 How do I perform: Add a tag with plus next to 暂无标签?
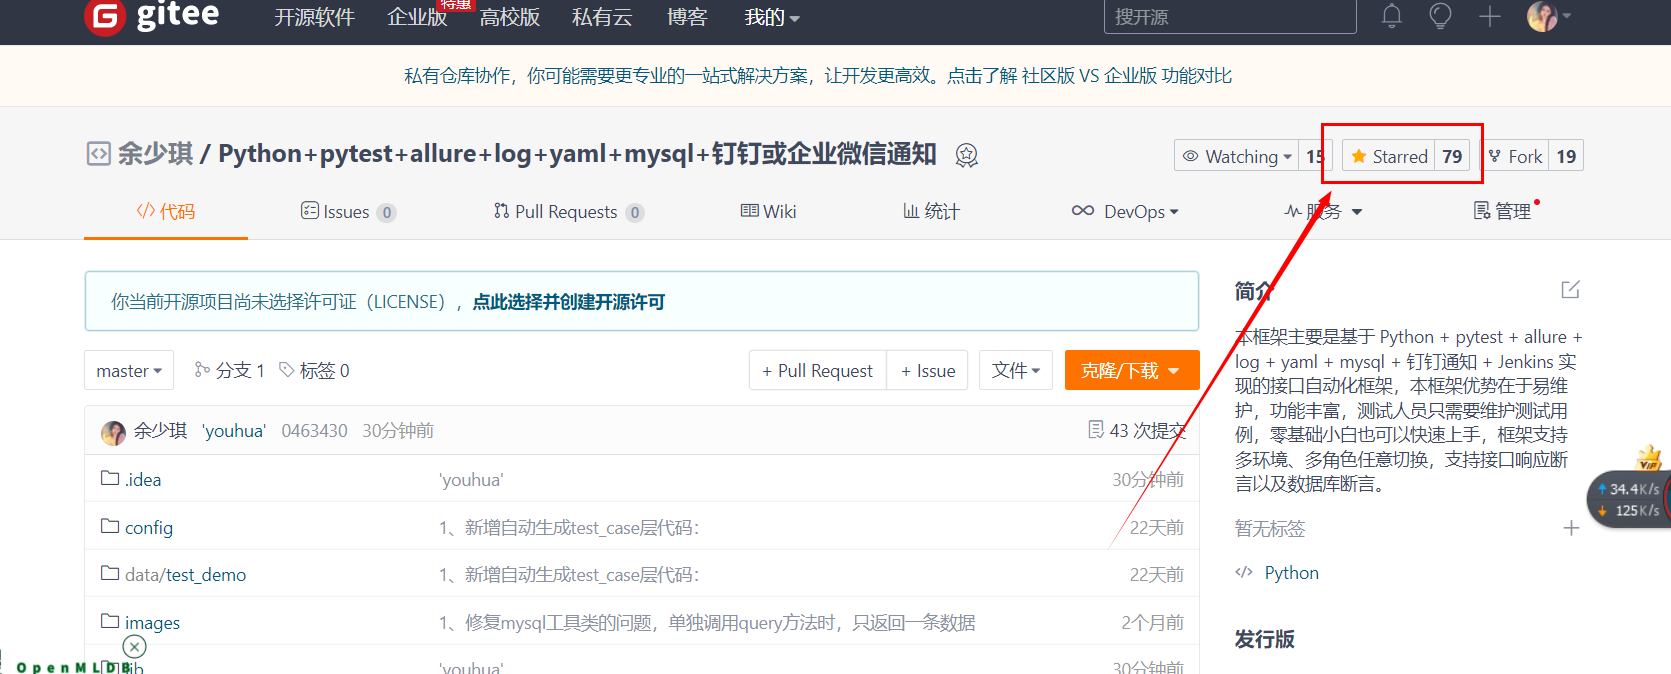coord(1571,528)
